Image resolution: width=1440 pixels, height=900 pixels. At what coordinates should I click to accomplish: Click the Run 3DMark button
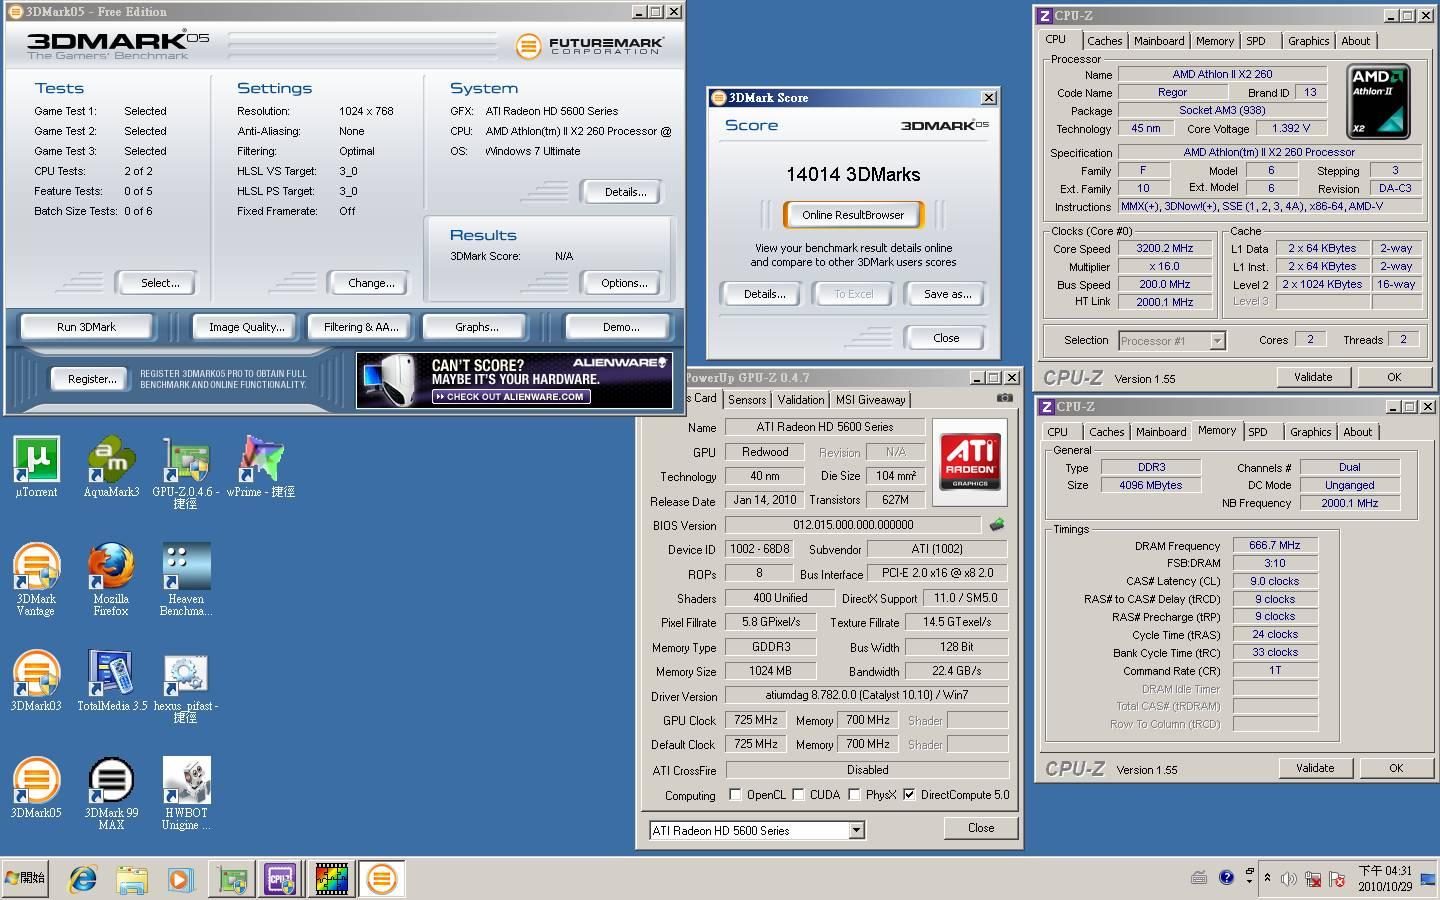[x=87, y=327]
